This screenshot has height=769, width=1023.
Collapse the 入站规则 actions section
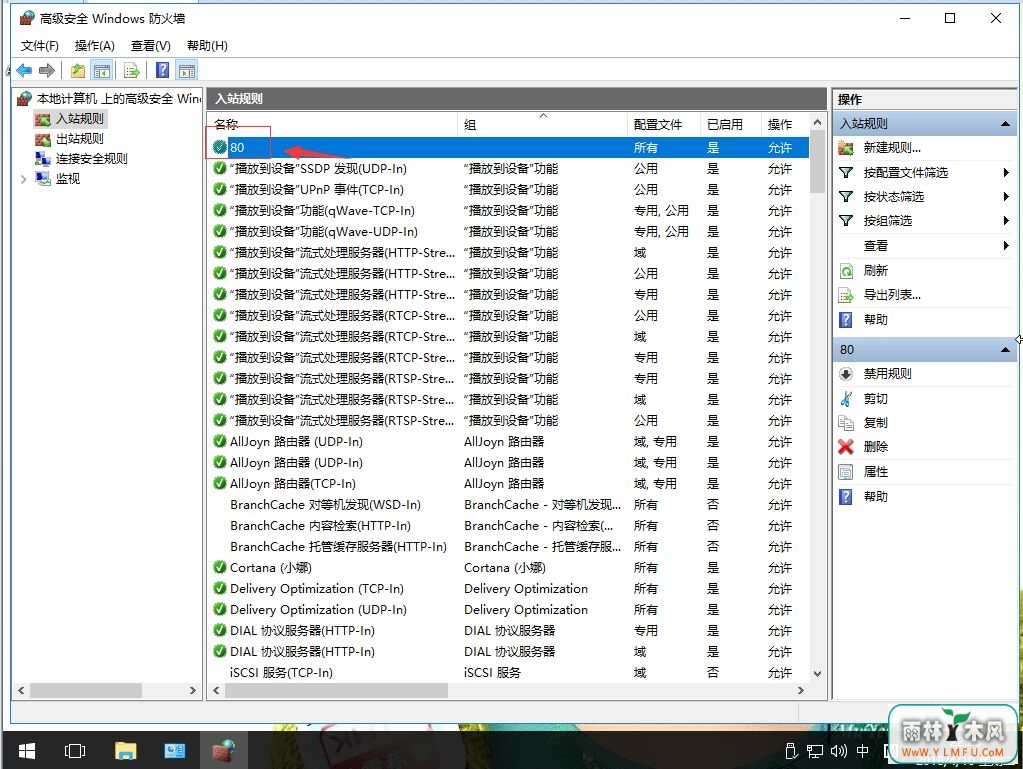[1005, 124]
